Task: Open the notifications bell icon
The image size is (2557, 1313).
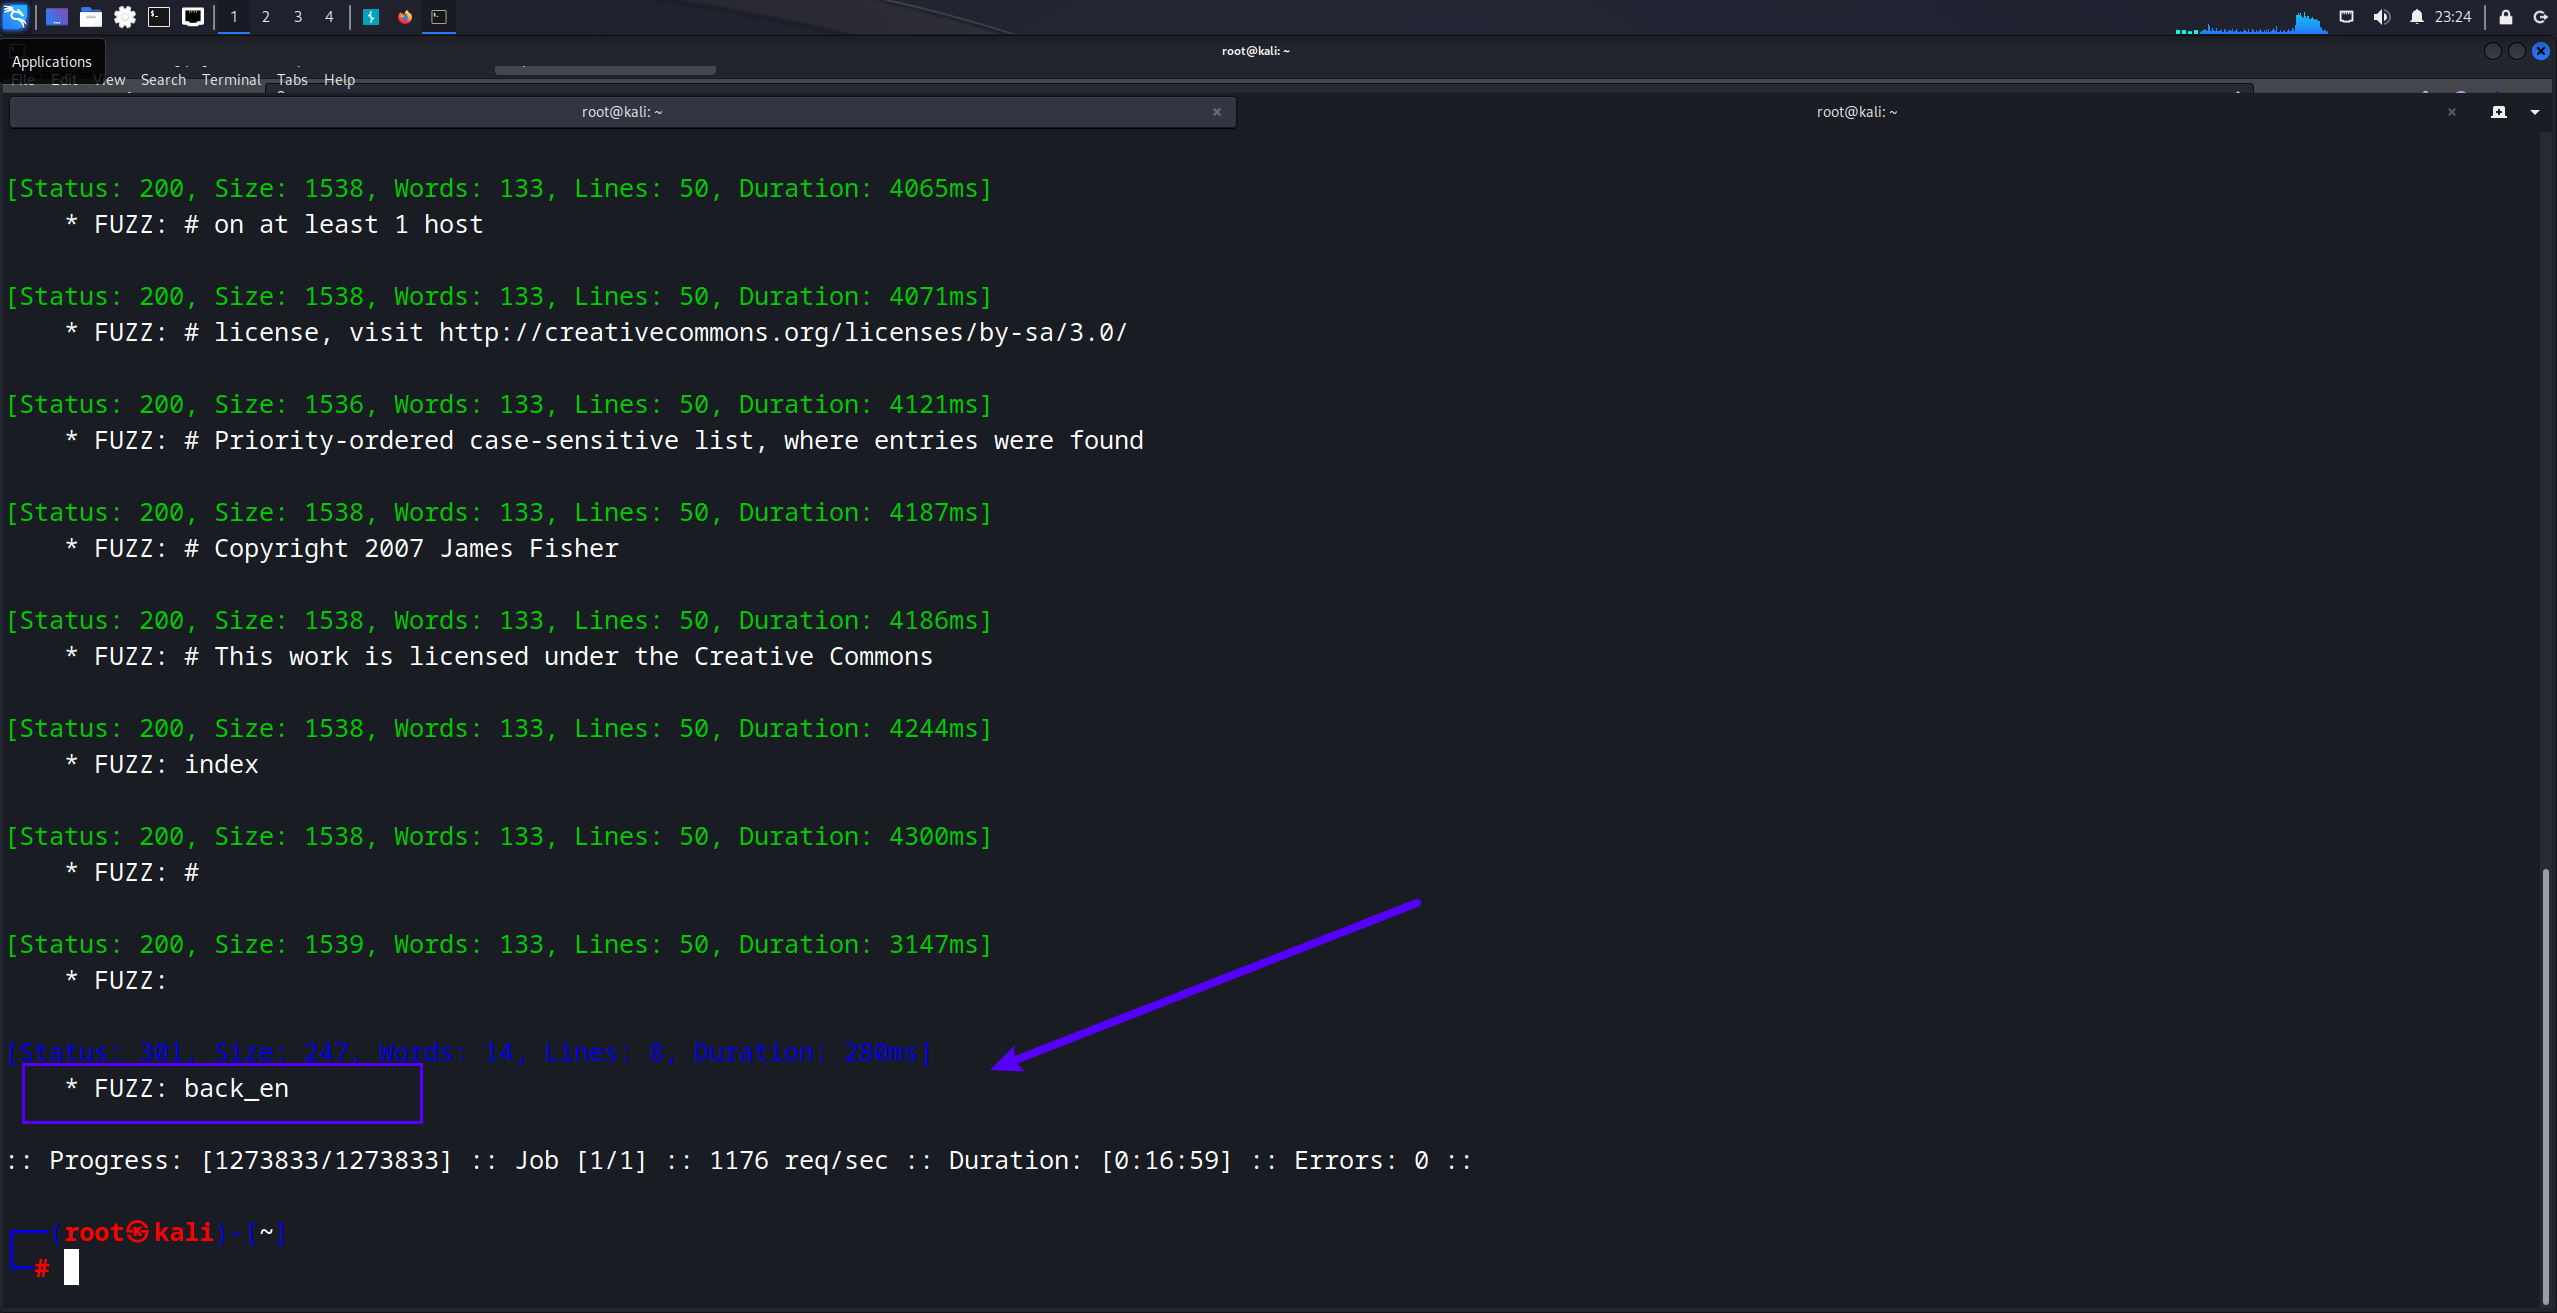Action: click(x=2417, y=17)
